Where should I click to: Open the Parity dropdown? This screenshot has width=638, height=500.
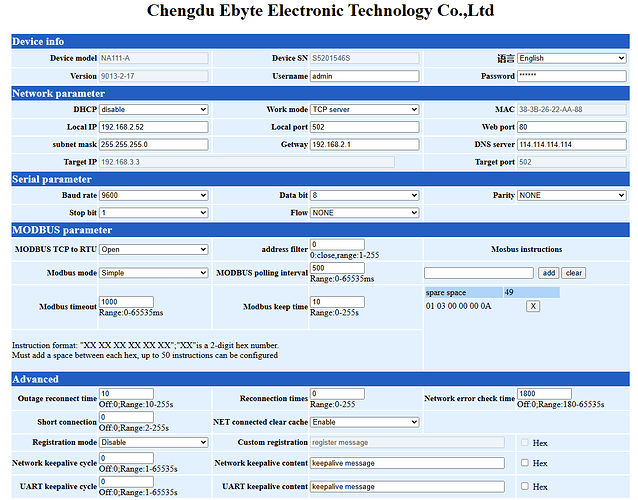click(x=571, y=195)
